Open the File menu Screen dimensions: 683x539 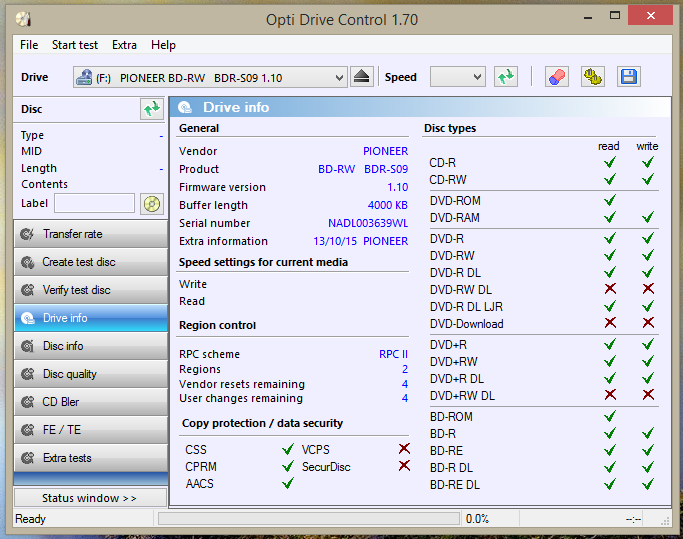coord(29,45)
